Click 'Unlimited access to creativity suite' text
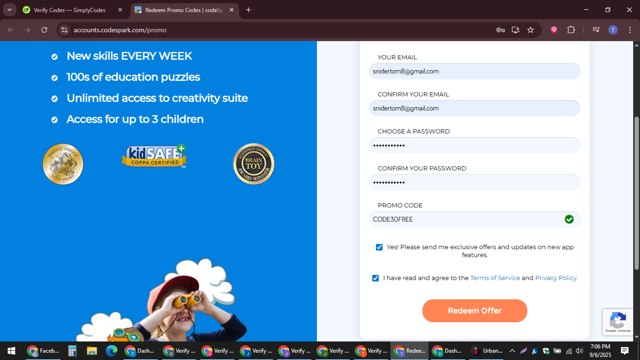 click(157, 98)
